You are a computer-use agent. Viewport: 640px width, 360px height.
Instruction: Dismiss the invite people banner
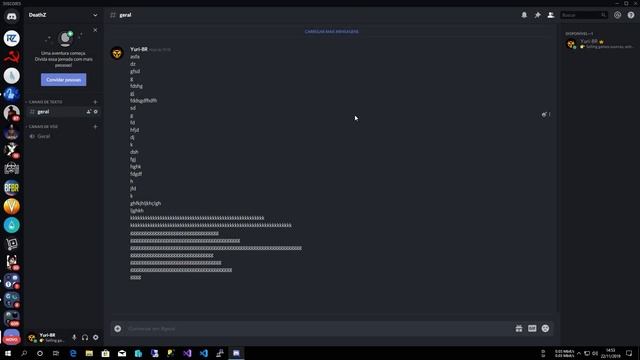[95, 30]
